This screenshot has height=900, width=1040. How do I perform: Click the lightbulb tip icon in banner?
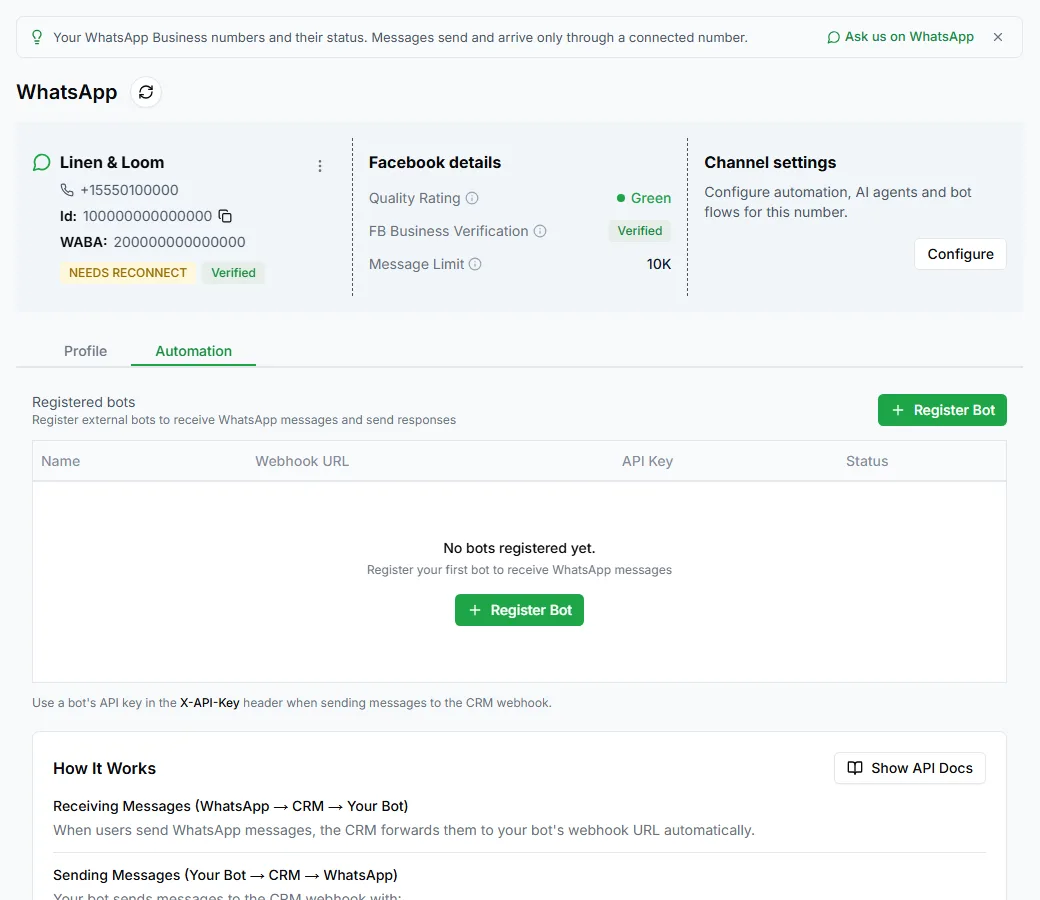coord(37,37)
